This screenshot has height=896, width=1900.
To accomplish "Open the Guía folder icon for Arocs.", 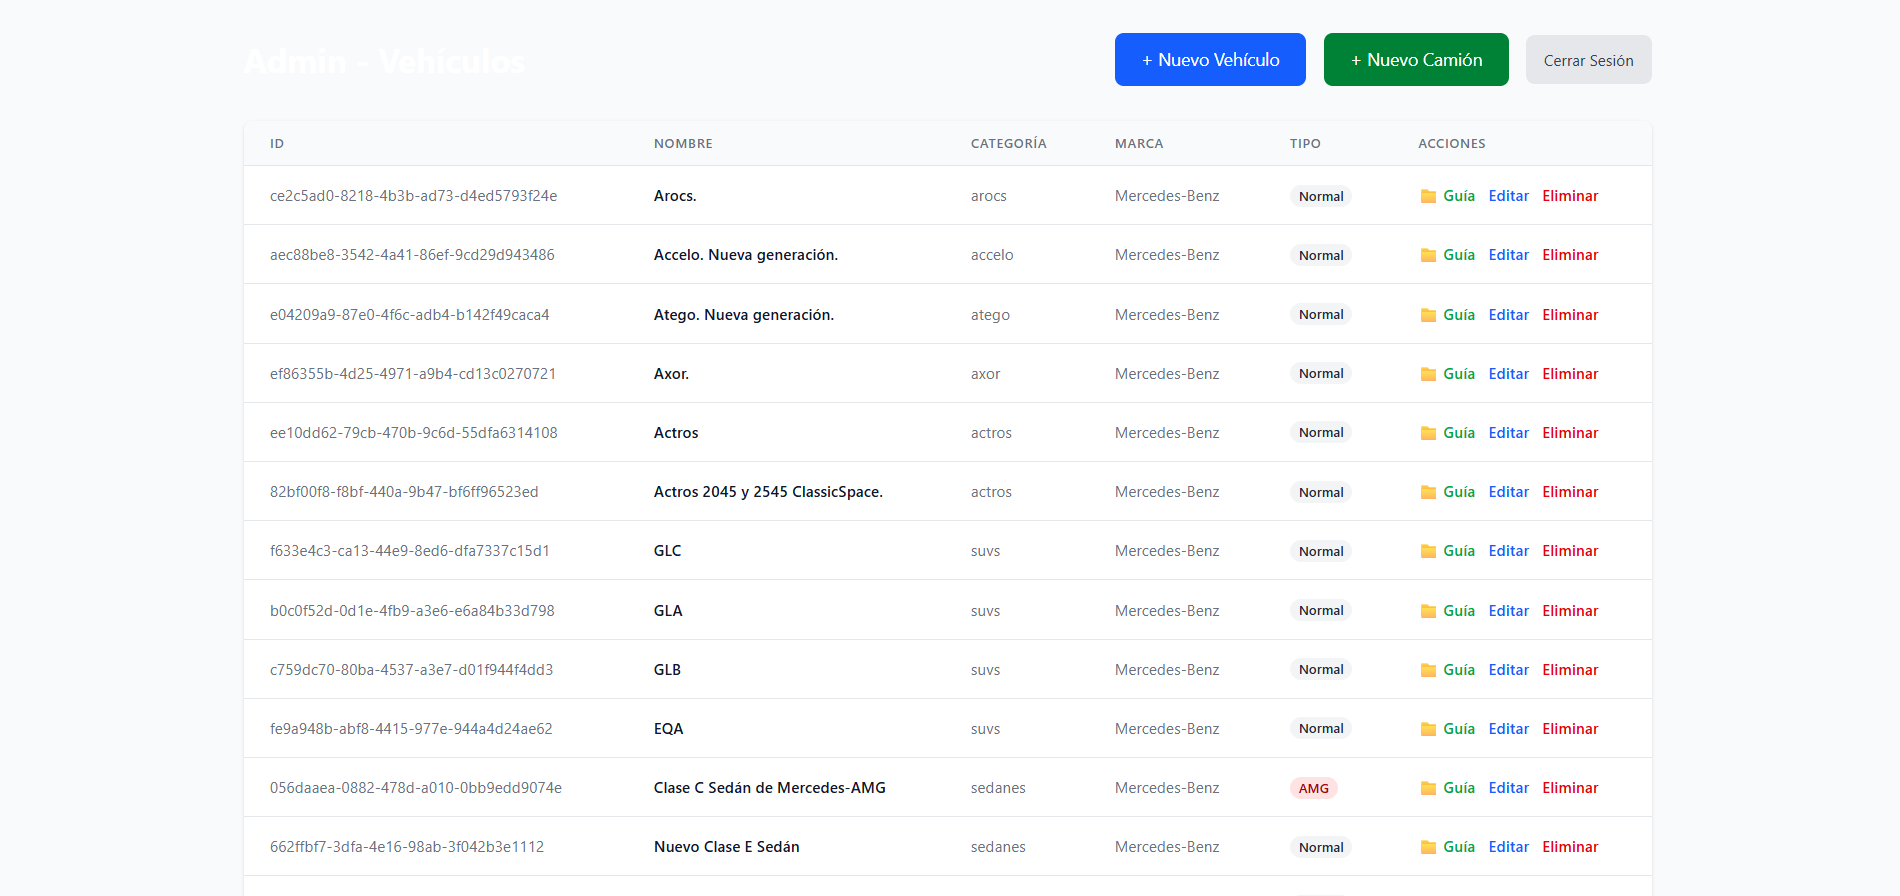I will [x=1428, y=196].
